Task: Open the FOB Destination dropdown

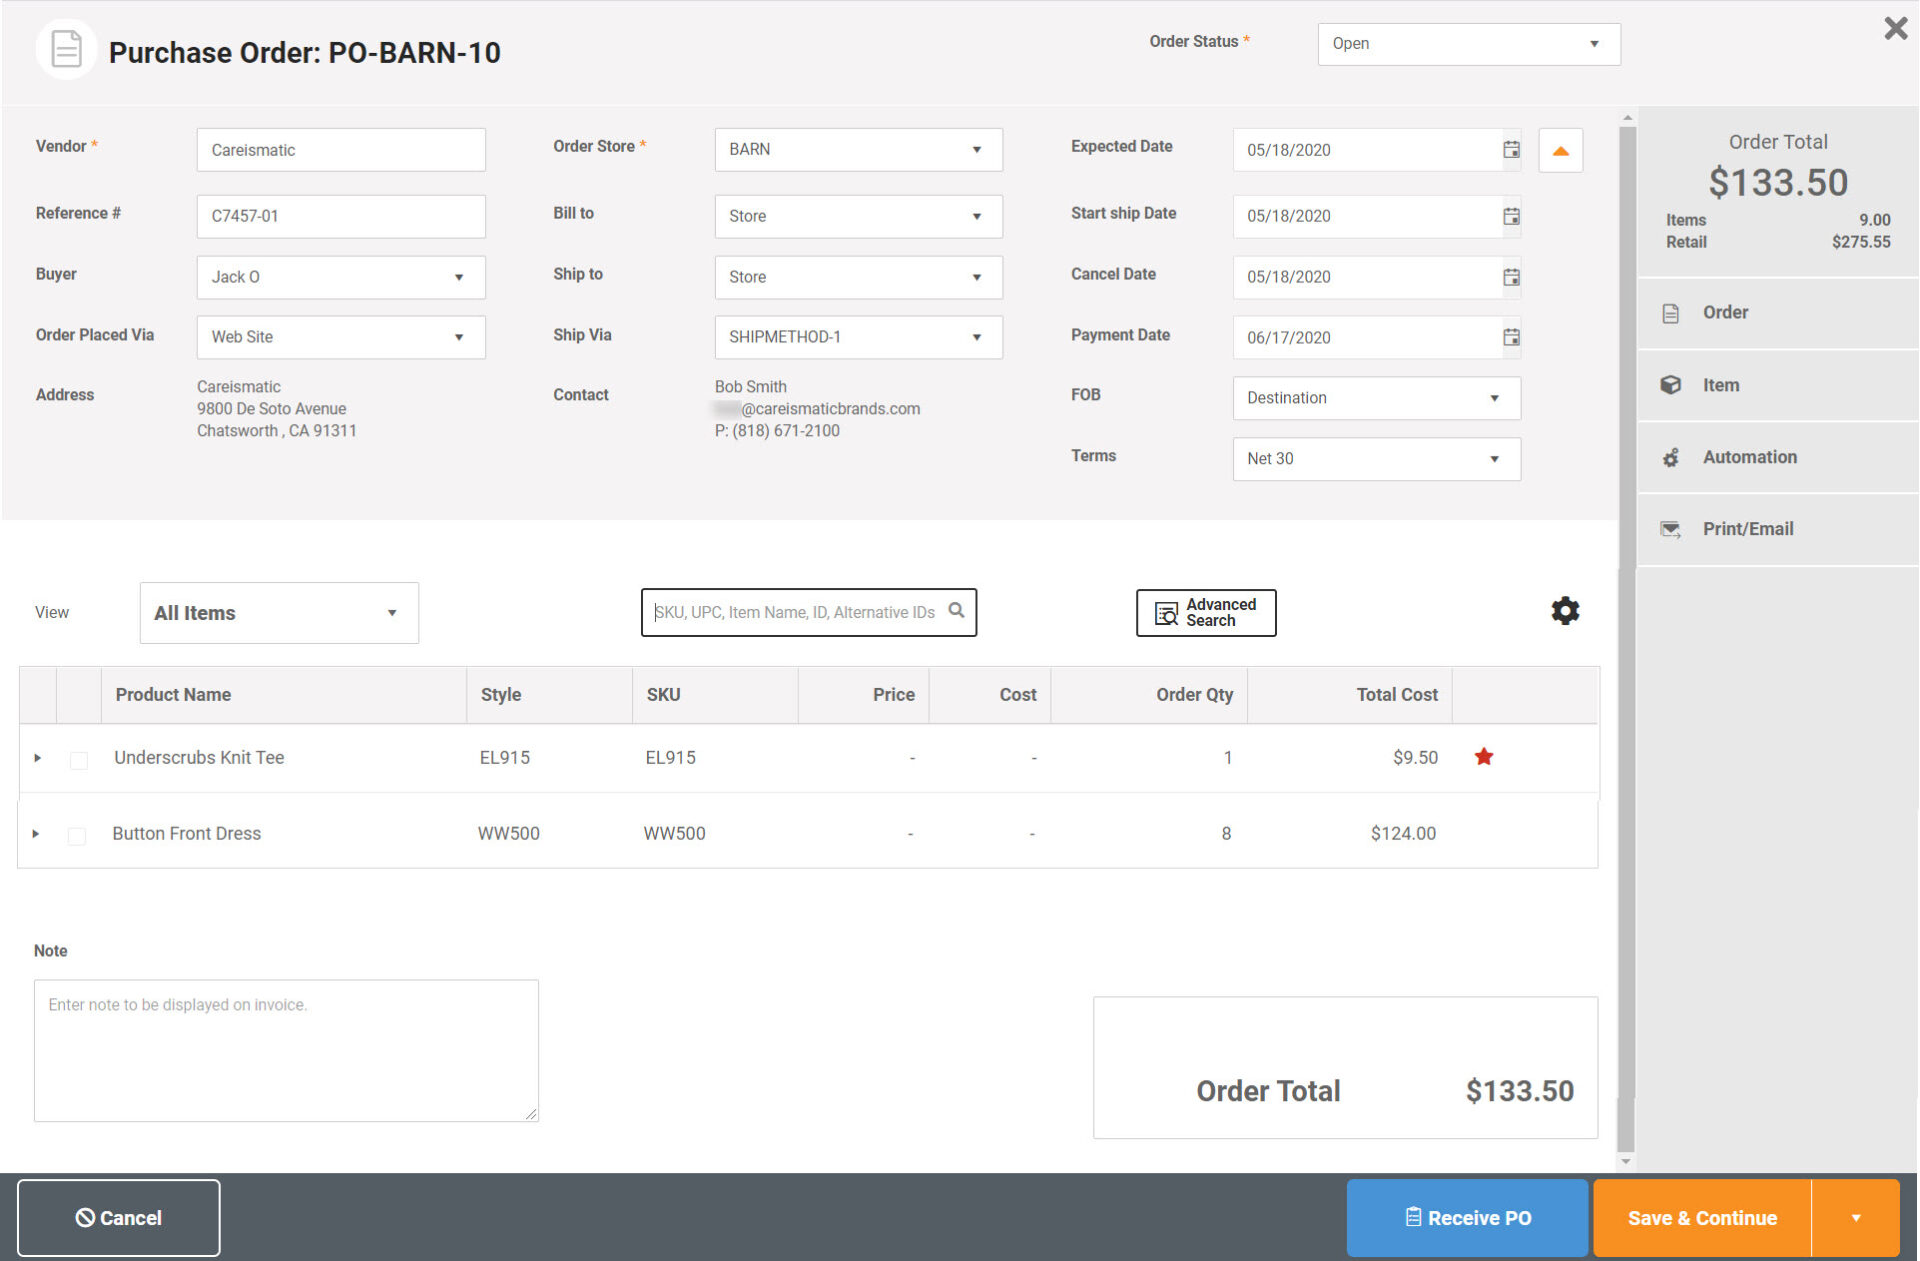Action: pyautogui.click(x=1376, y=398)
